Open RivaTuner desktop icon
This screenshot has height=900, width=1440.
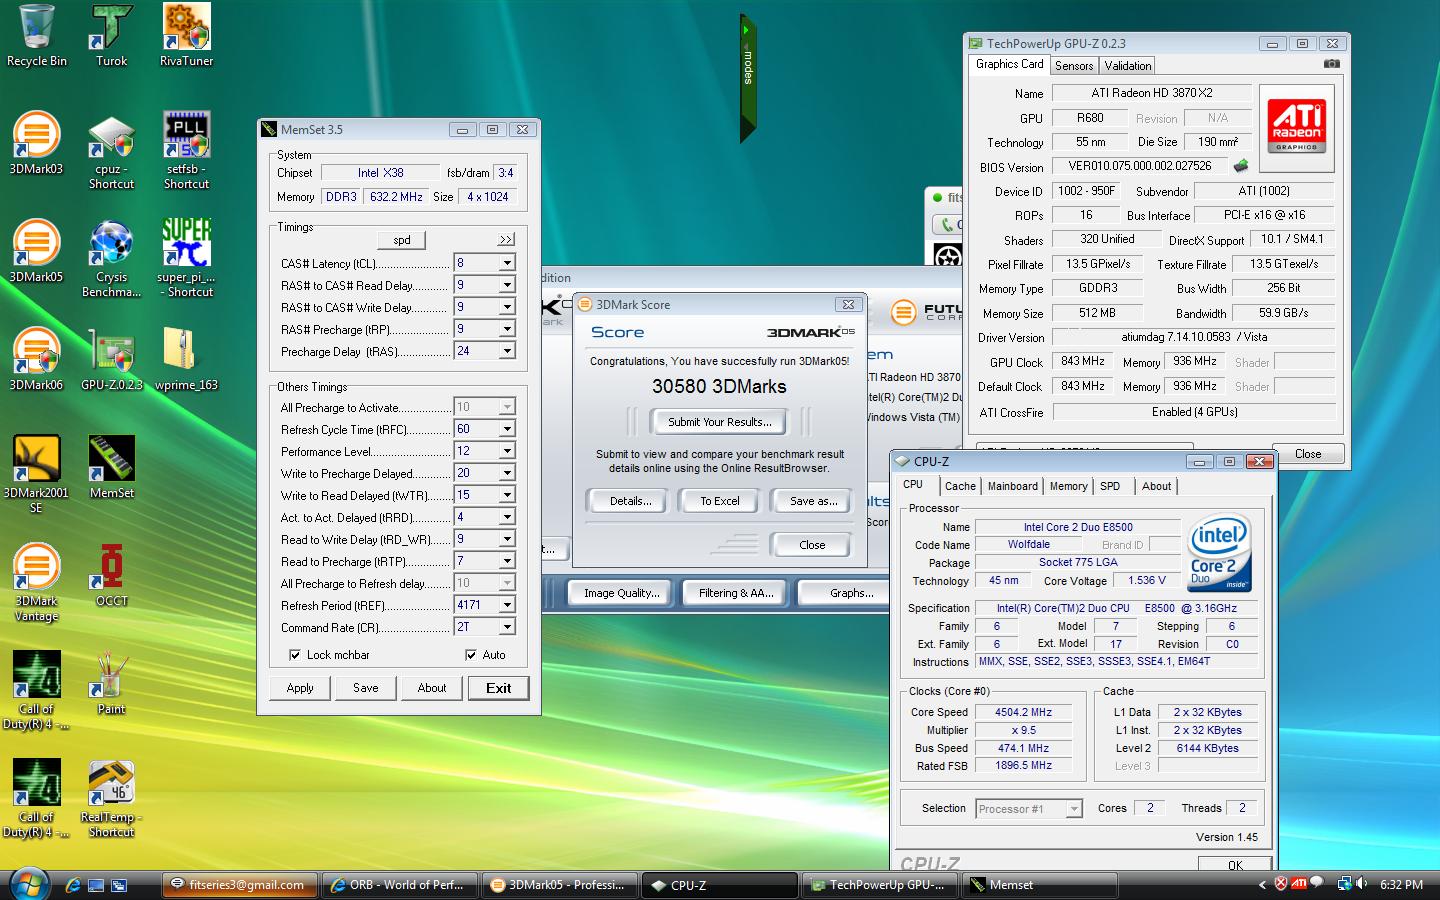(186, 36)
